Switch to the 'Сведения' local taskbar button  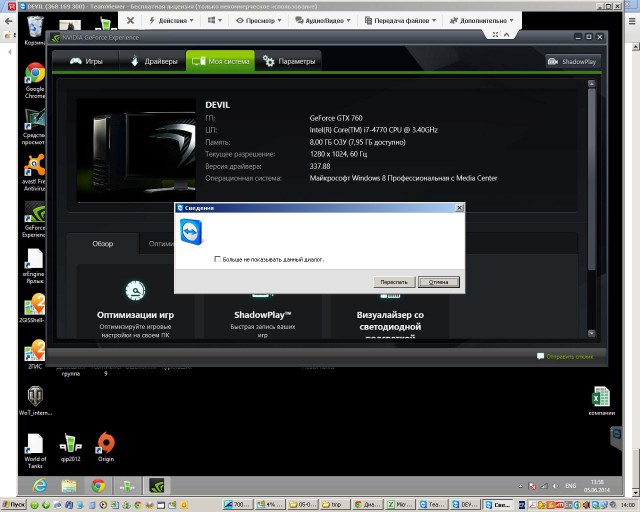pyautogui.click(x=497, y=505)
